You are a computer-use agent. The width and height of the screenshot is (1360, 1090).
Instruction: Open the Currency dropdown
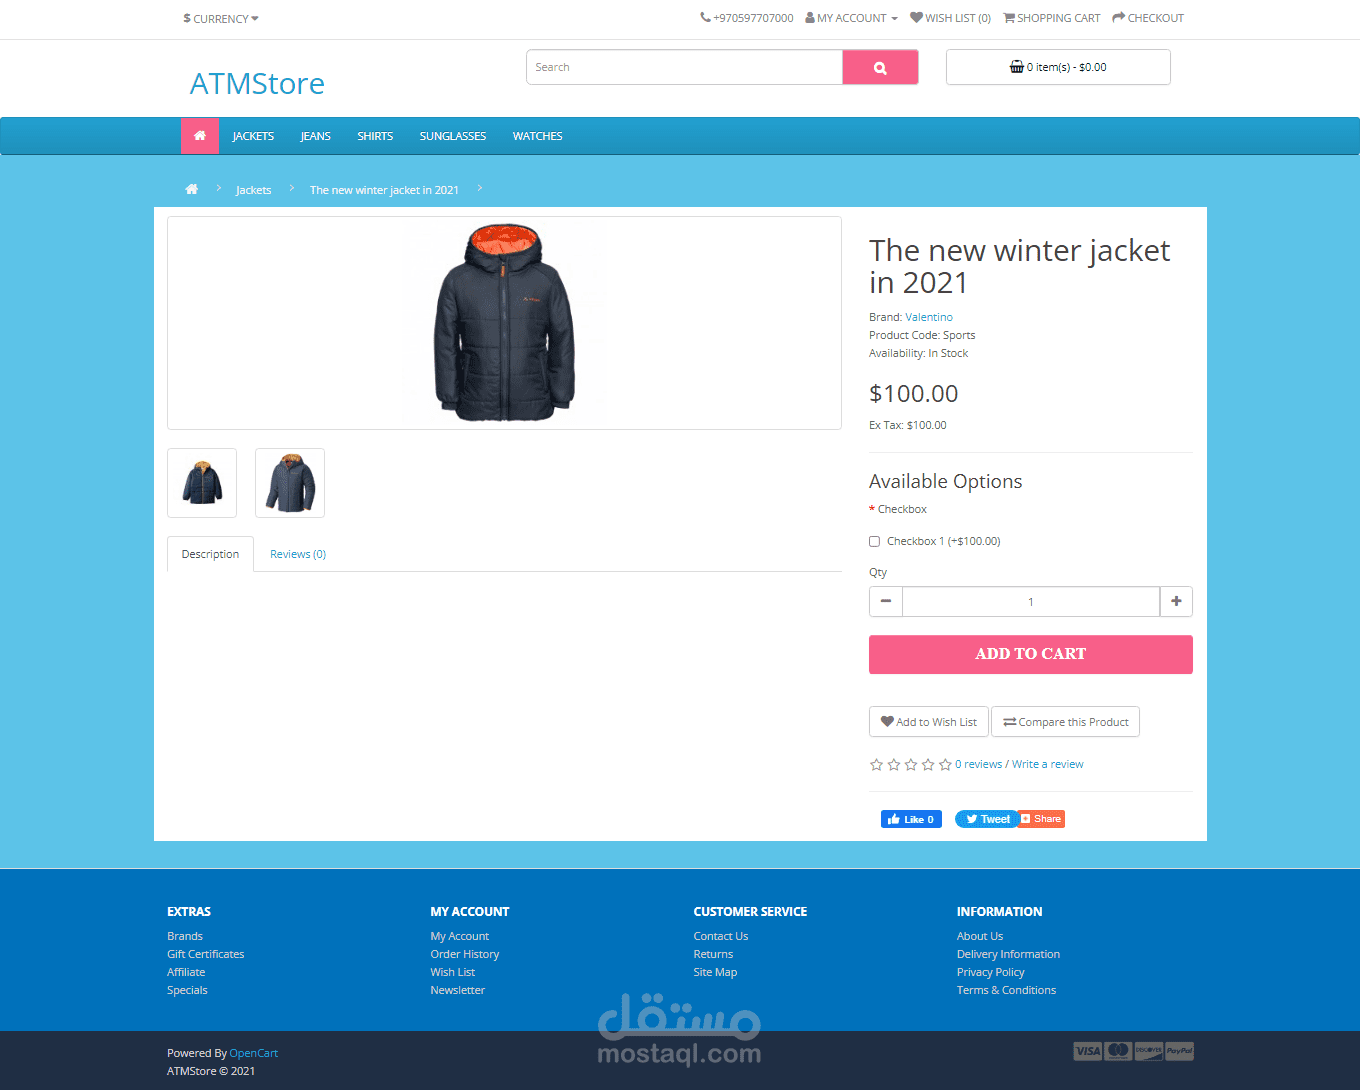[x=221, y=19]
